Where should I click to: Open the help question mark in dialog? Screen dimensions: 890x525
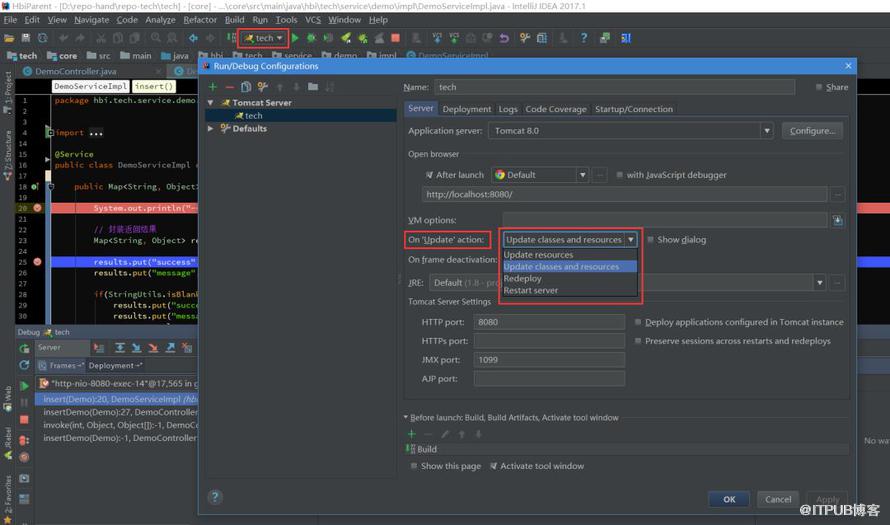point(215,497)
